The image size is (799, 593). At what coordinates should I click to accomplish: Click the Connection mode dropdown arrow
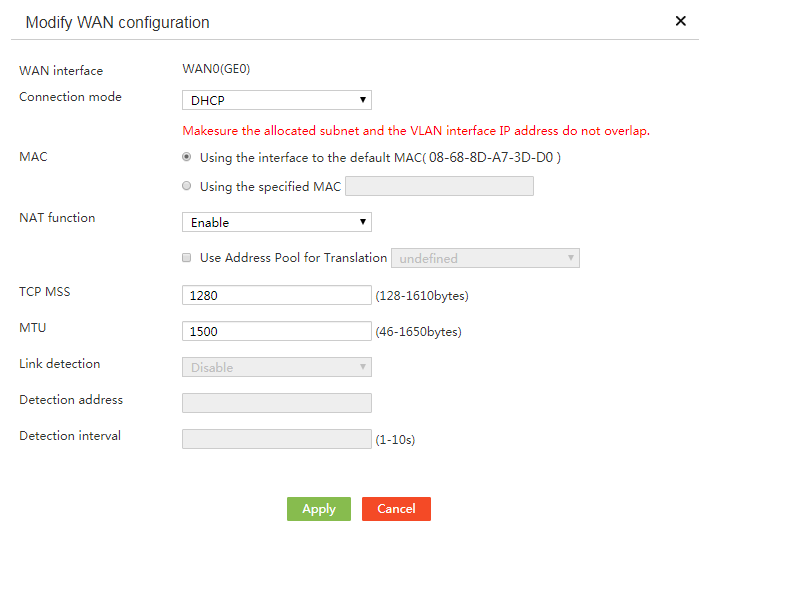(363, 100)
